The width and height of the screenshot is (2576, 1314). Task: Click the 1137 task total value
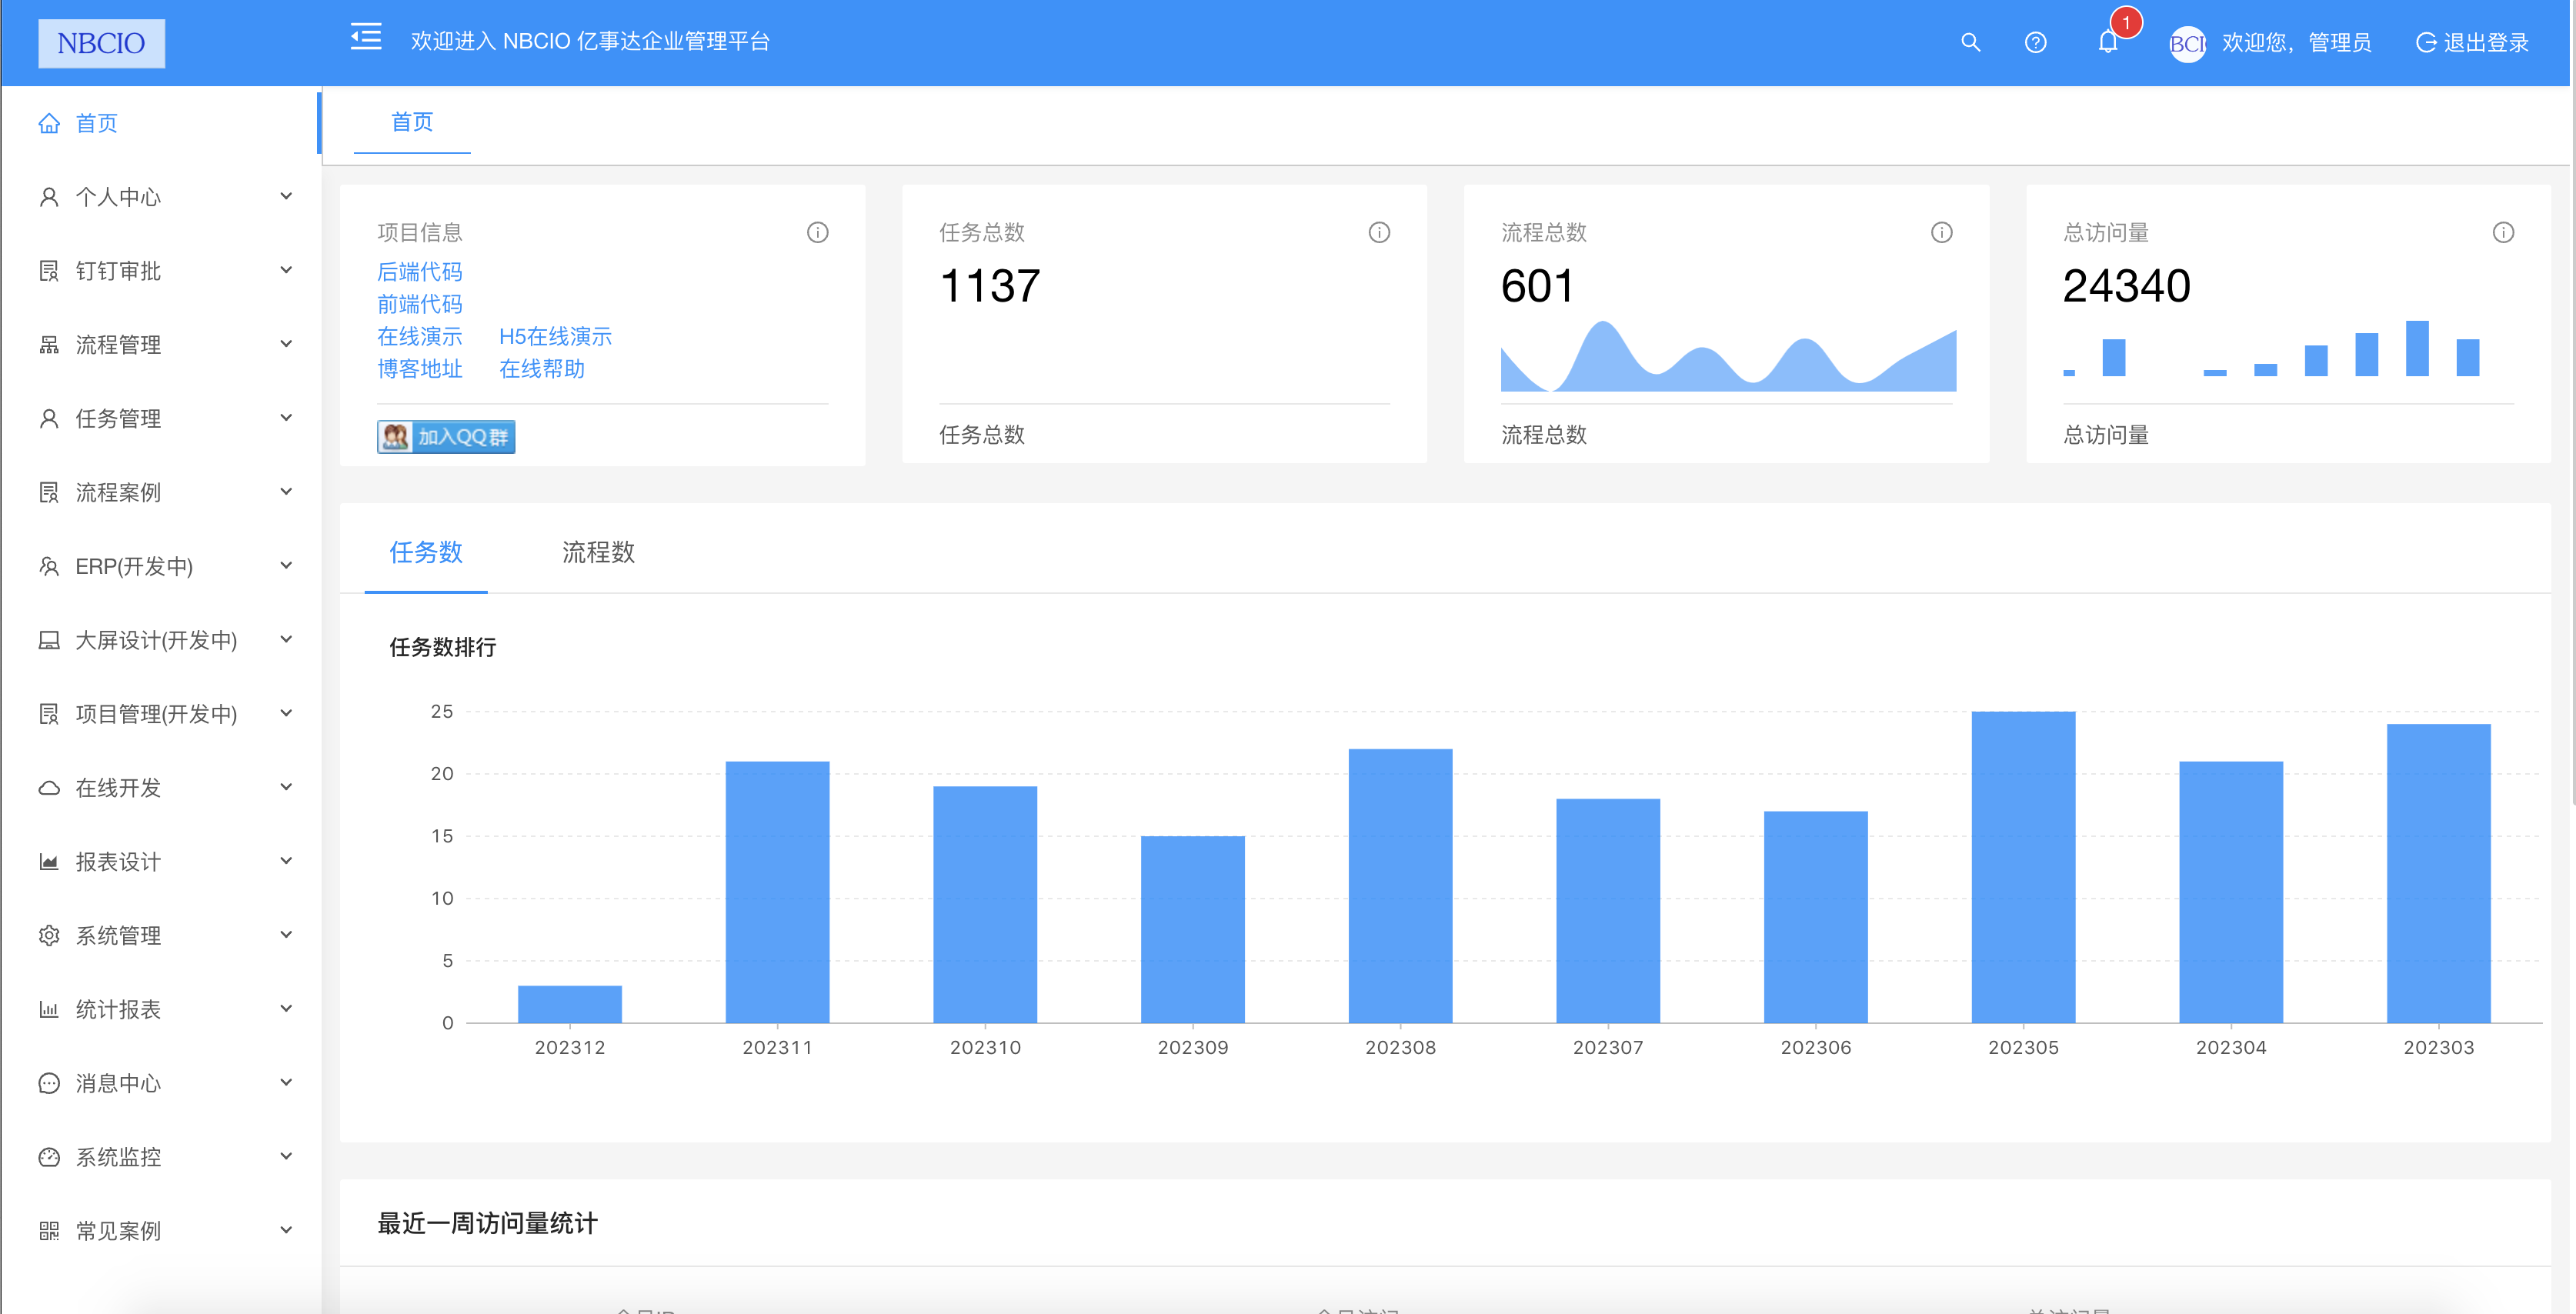click(x=990, y=287)
